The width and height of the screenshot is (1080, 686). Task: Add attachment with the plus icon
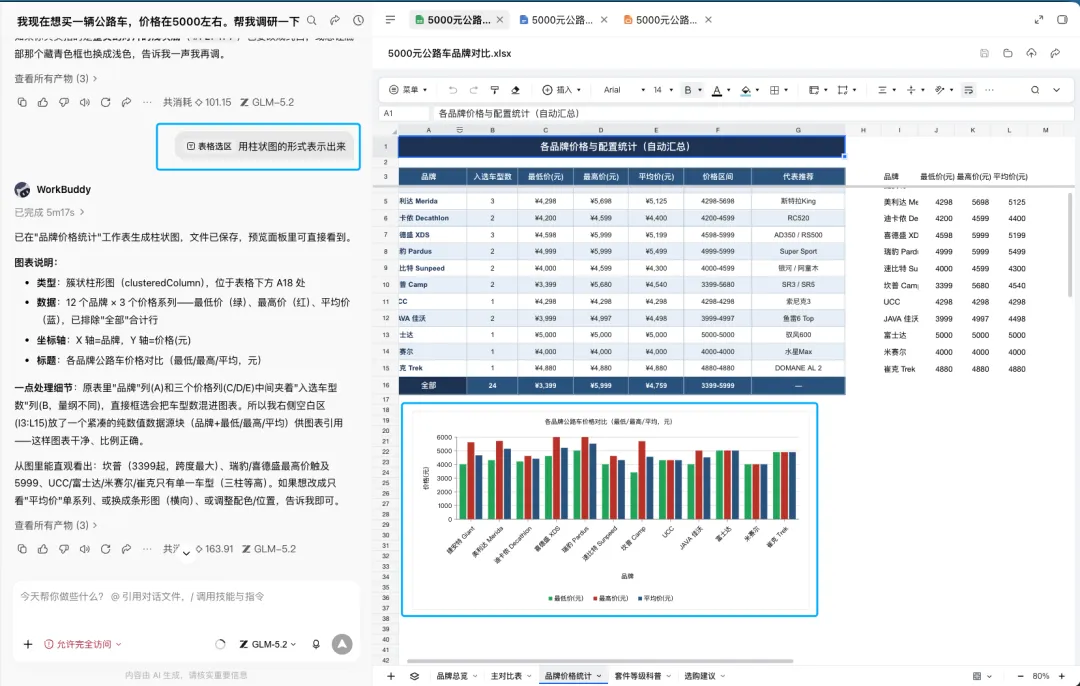pos(28,644)
